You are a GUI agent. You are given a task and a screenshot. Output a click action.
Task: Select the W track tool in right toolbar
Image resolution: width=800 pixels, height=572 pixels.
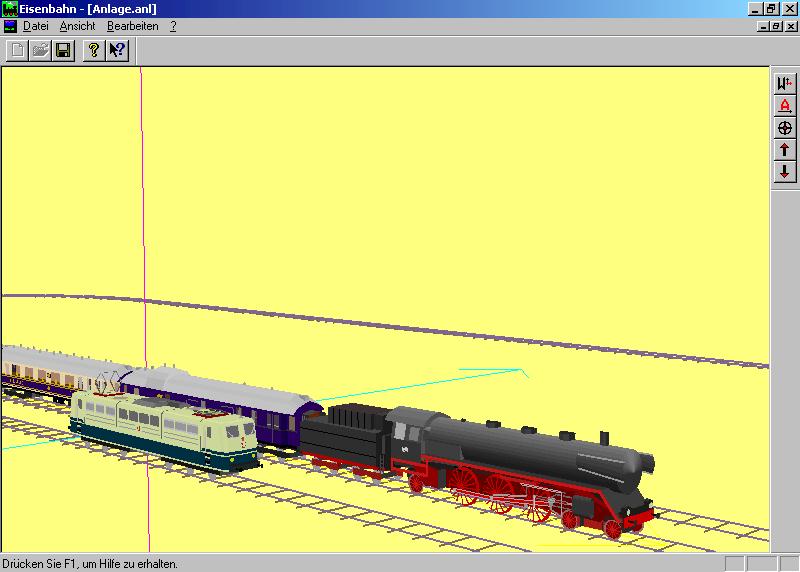tap(784, 83)
